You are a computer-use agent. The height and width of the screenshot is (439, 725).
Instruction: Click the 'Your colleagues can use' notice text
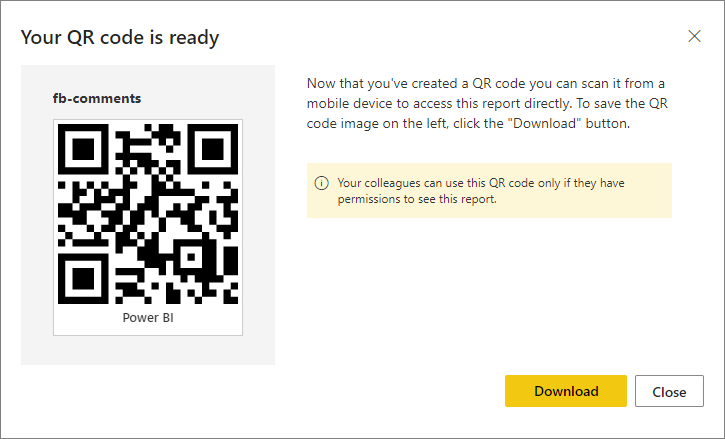[481, 191]
